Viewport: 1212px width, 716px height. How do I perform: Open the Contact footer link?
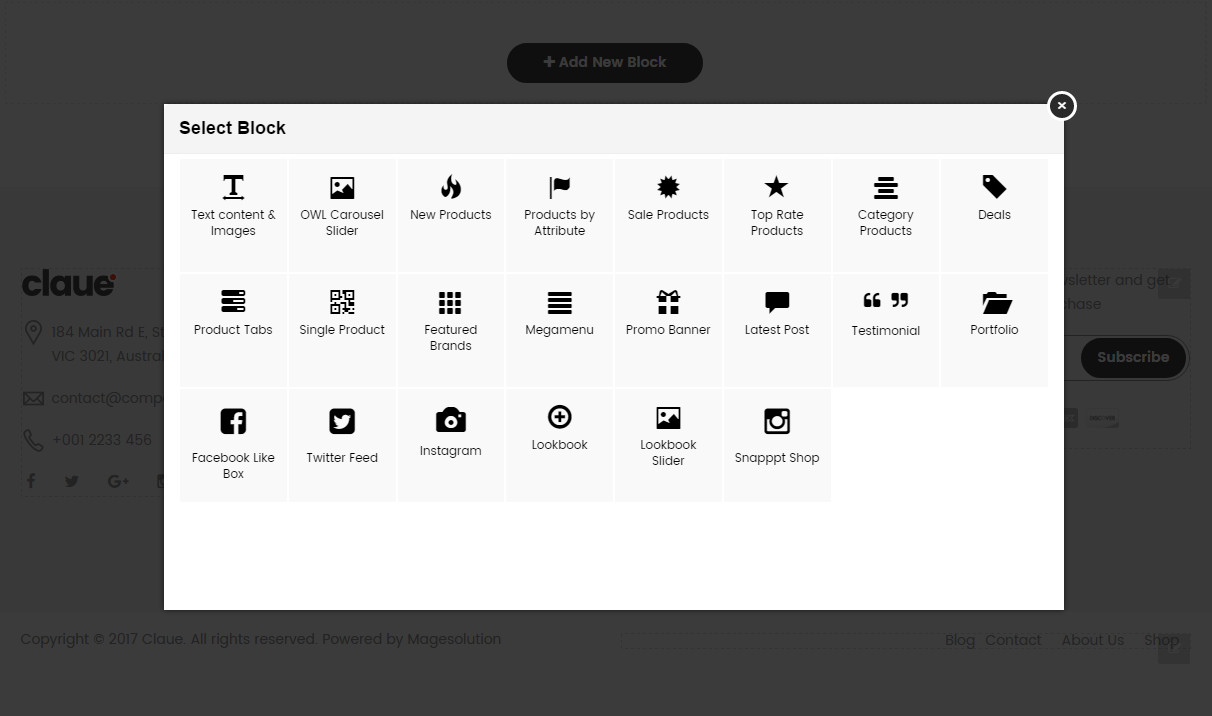tap(1013, 640)
